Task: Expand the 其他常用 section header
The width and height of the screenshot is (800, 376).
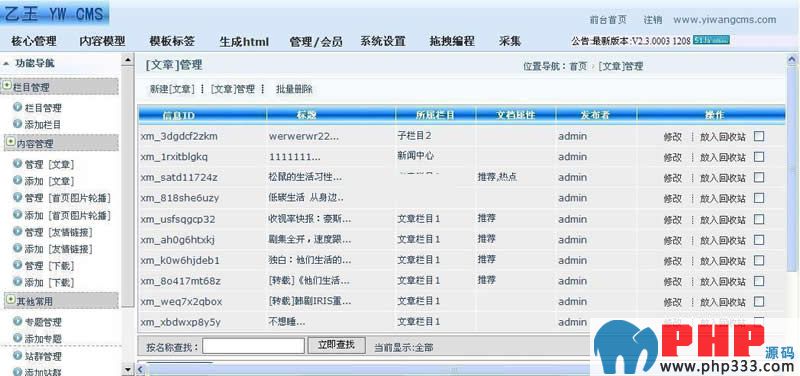Action: pos(60,301)
